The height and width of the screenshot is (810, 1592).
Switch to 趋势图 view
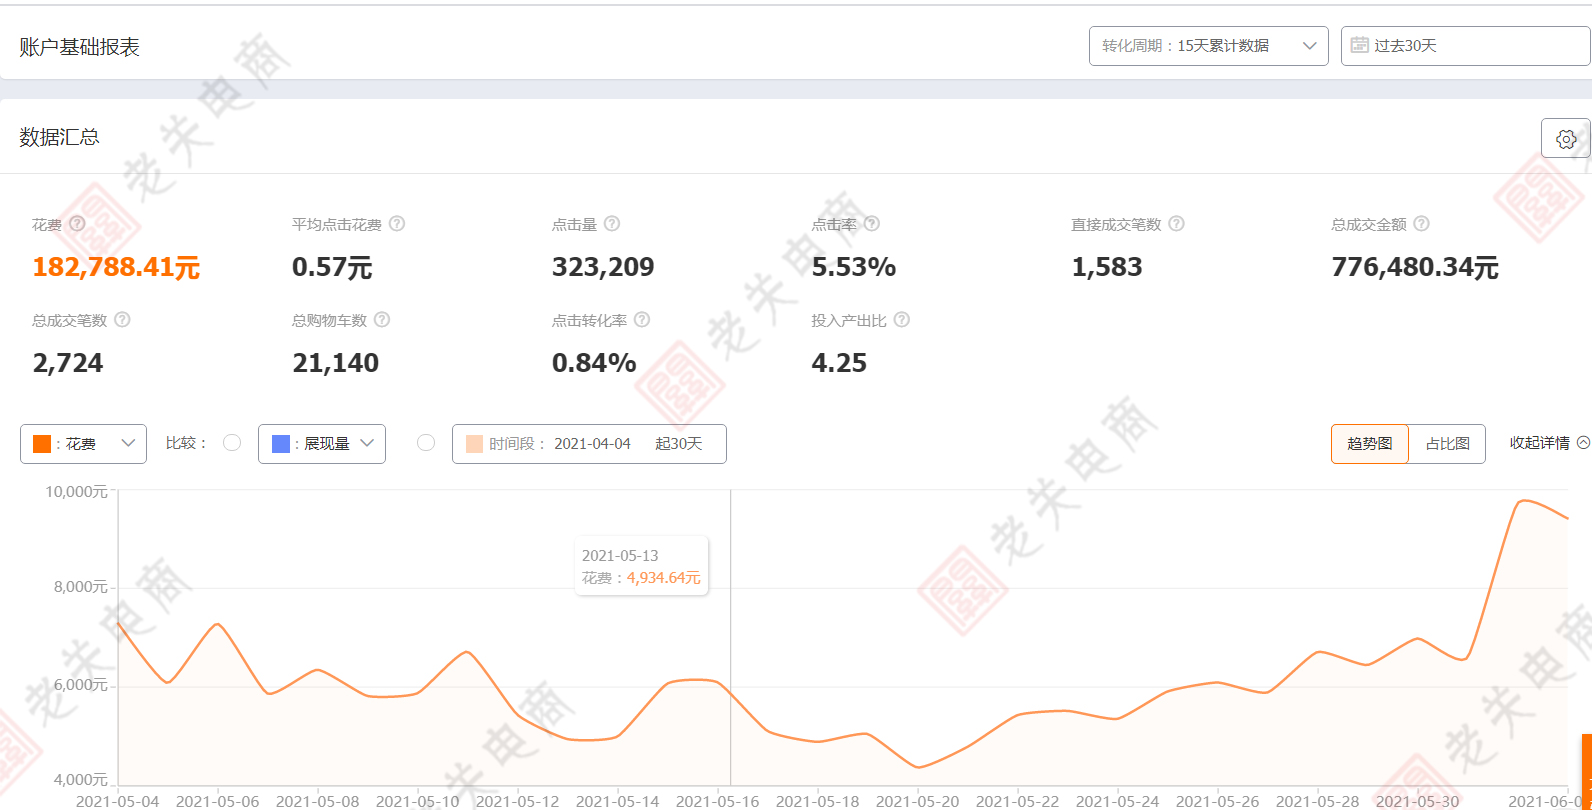(1369, 444)
